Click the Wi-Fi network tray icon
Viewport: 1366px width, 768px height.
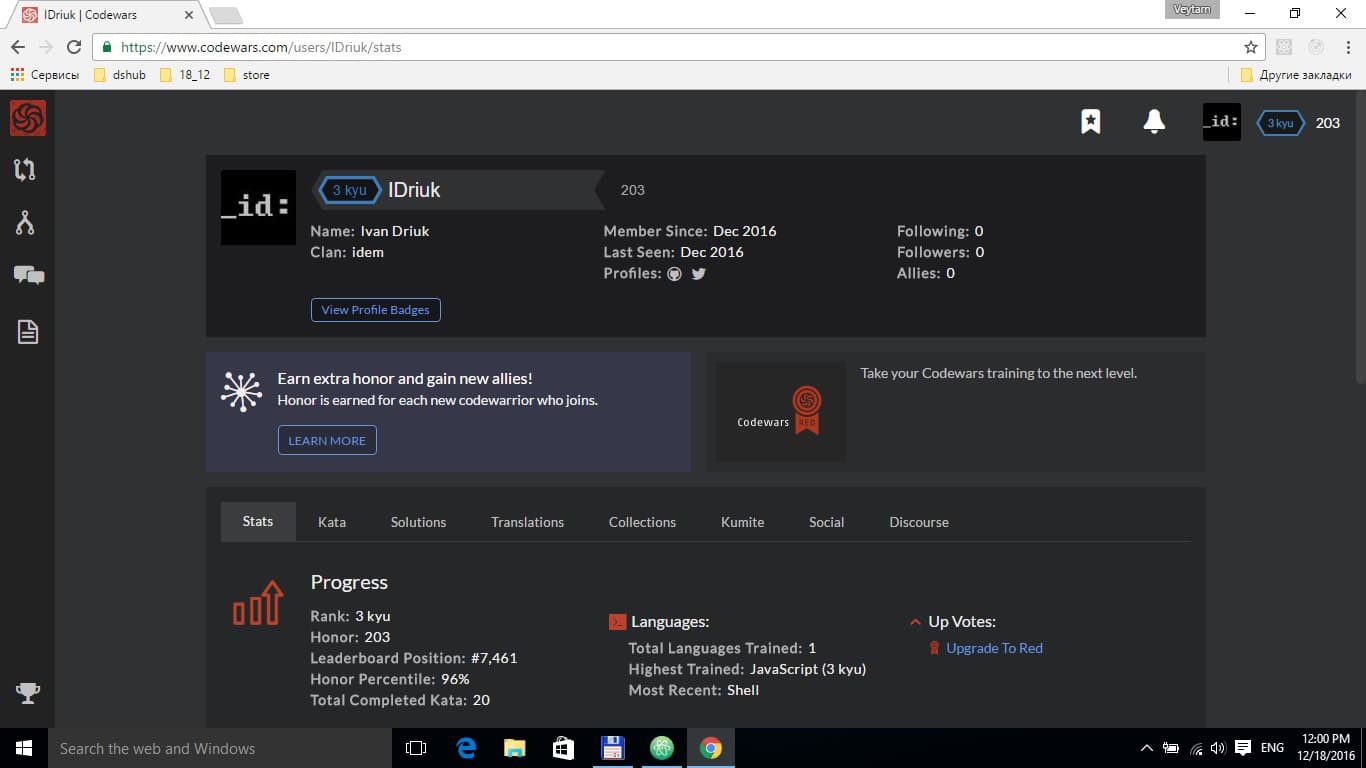pyautogui.click(x=1196, y=748)
